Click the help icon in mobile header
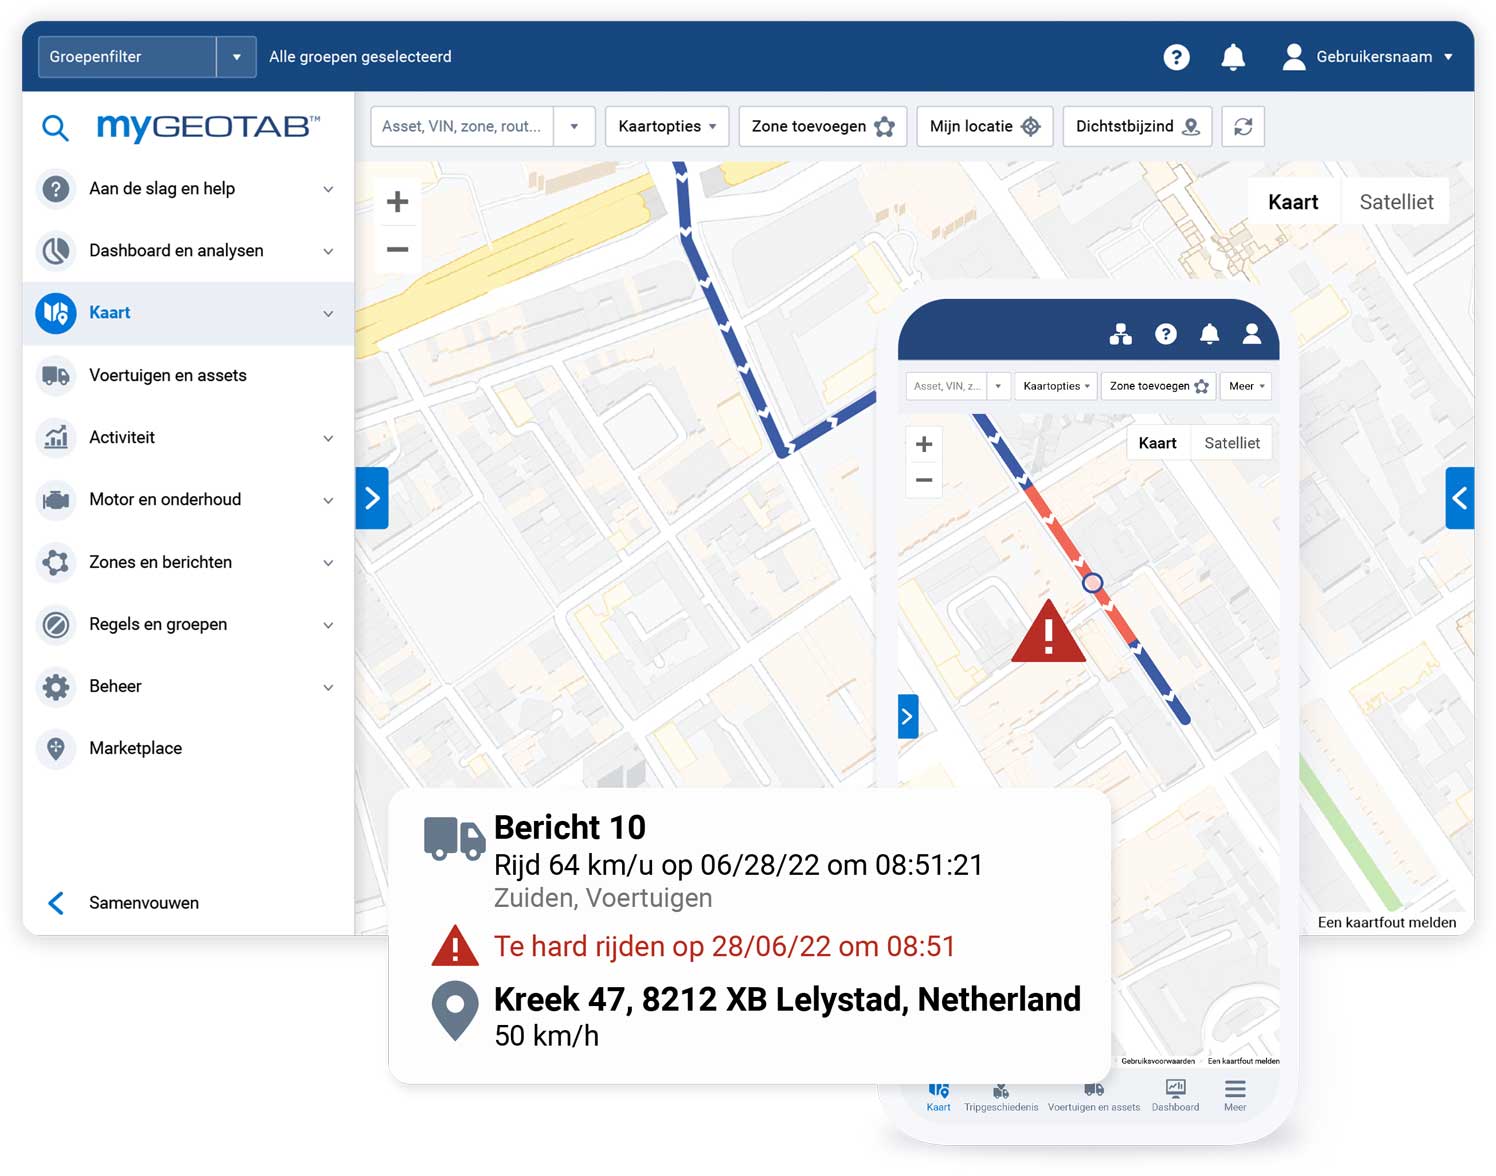Image resolution: width=1496 pixels, height=1176 pixels. coord(1165,334)
